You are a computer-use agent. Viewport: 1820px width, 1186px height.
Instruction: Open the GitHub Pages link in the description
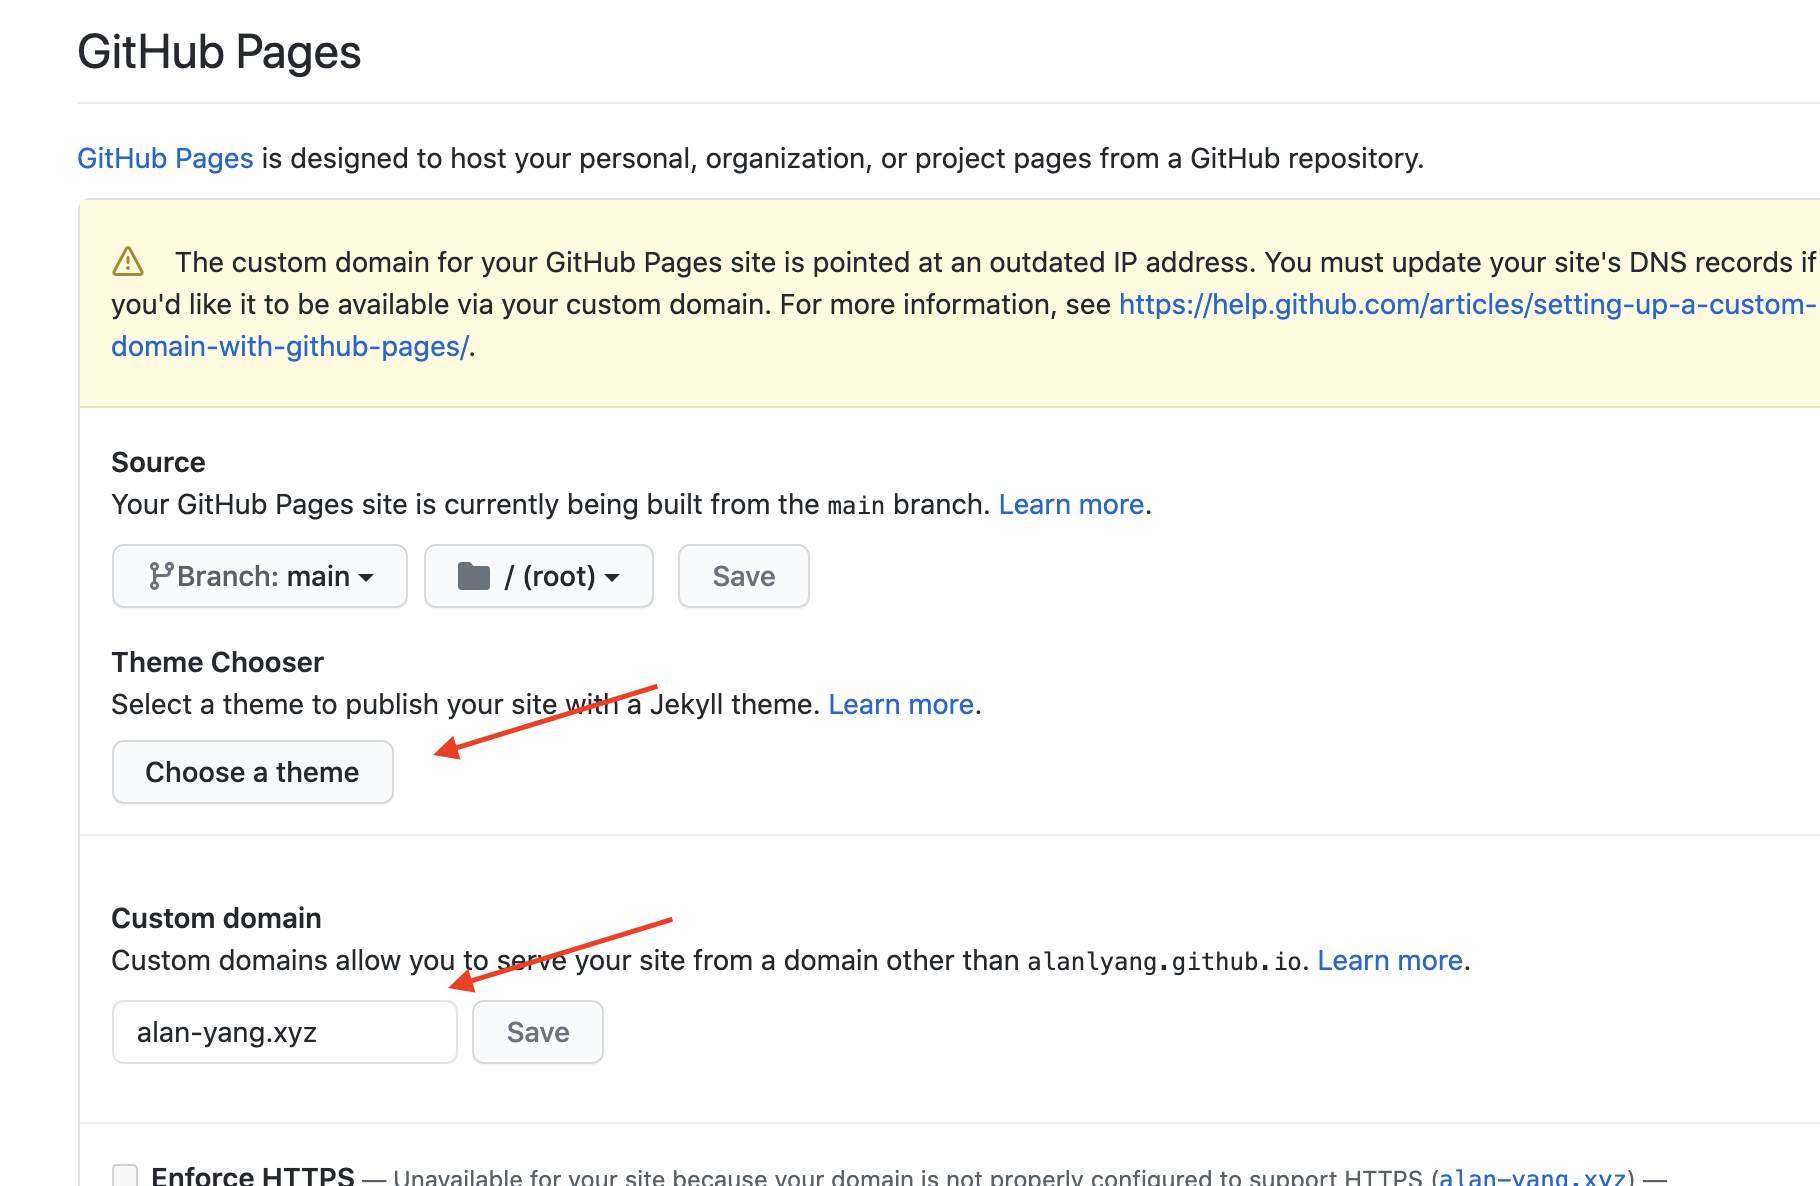point(165,158)
